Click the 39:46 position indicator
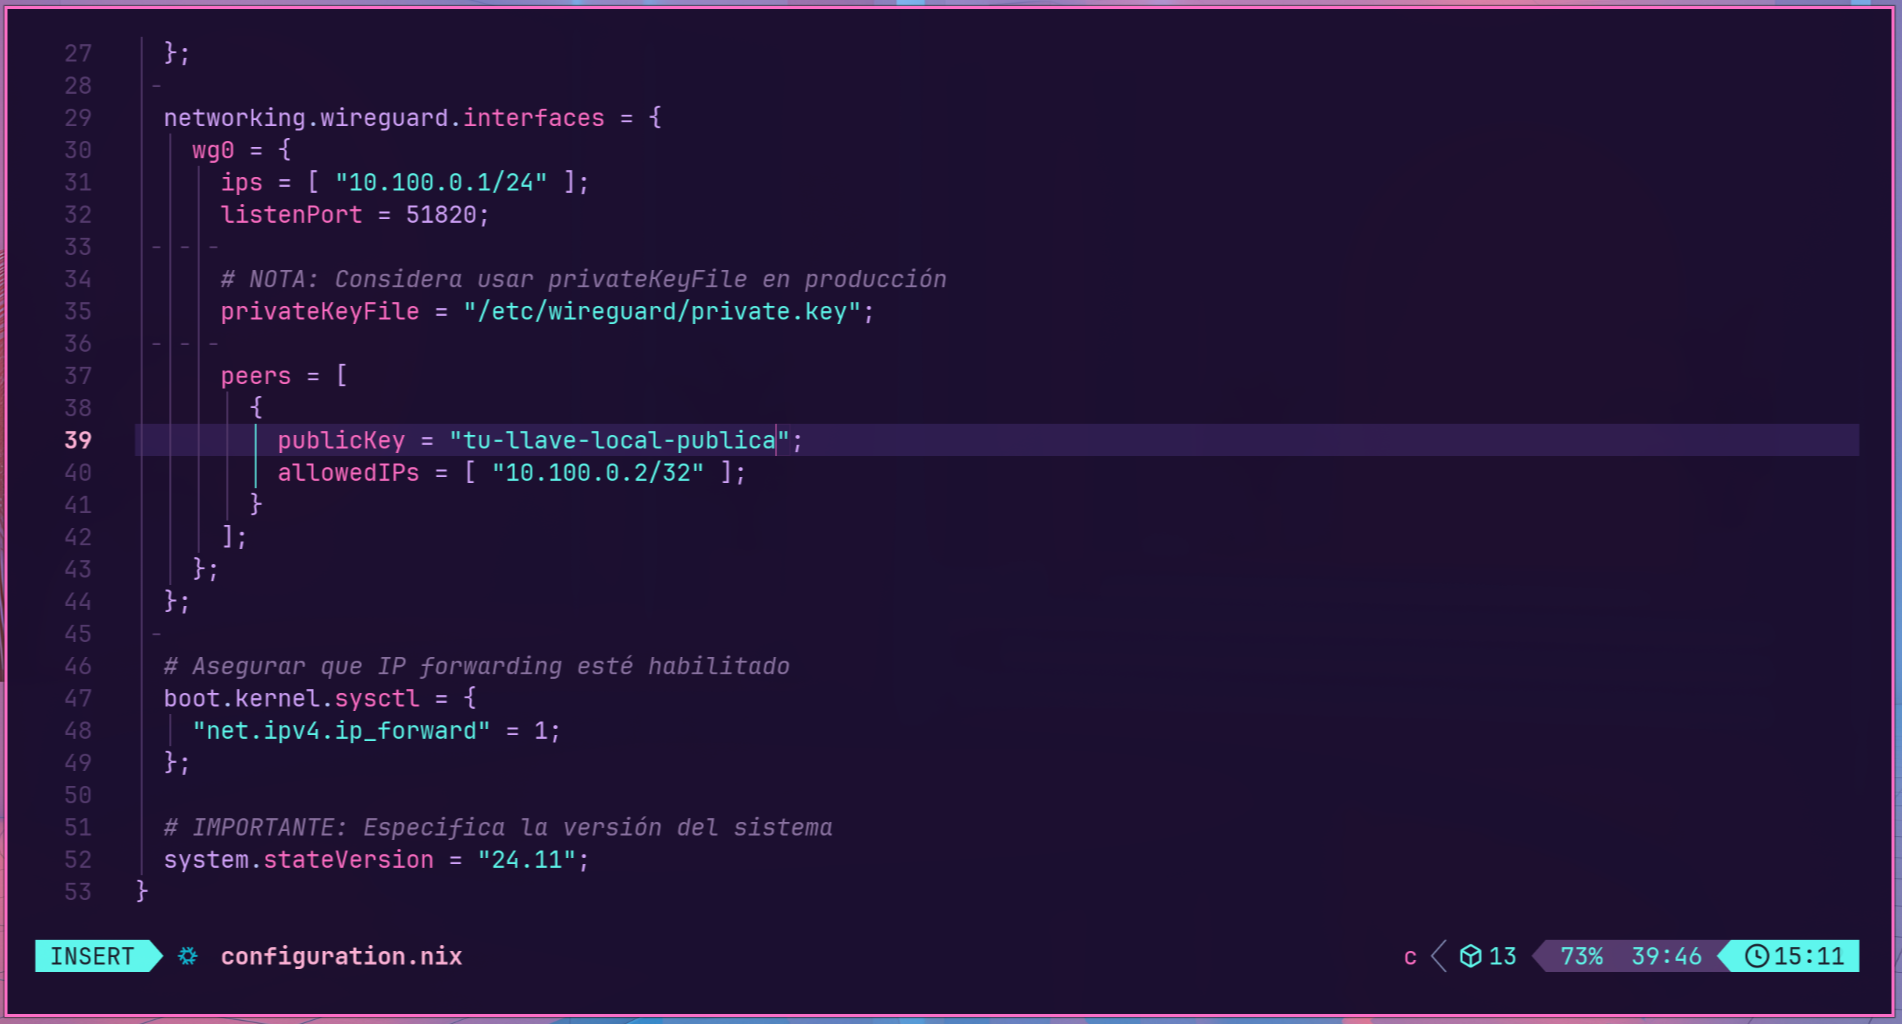Screen dimensions: 1902x1024 [1665, 956]
